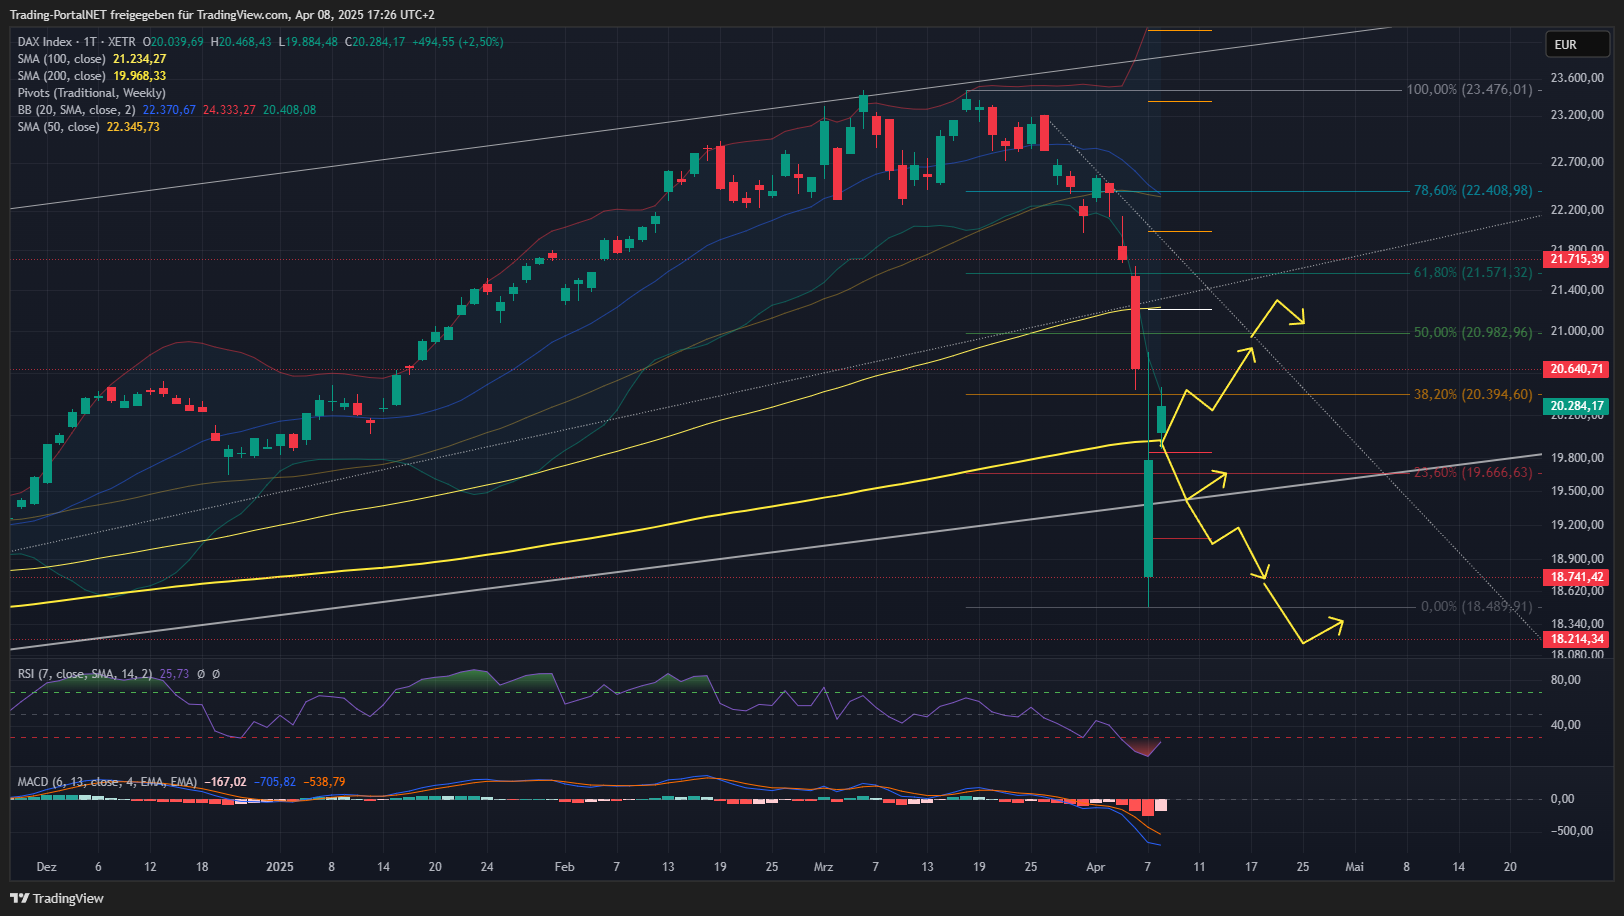The width and height of the screenshot is (1624, 916).
Task: Click price axis label 22.700,00
Action: click(1577, 162)
